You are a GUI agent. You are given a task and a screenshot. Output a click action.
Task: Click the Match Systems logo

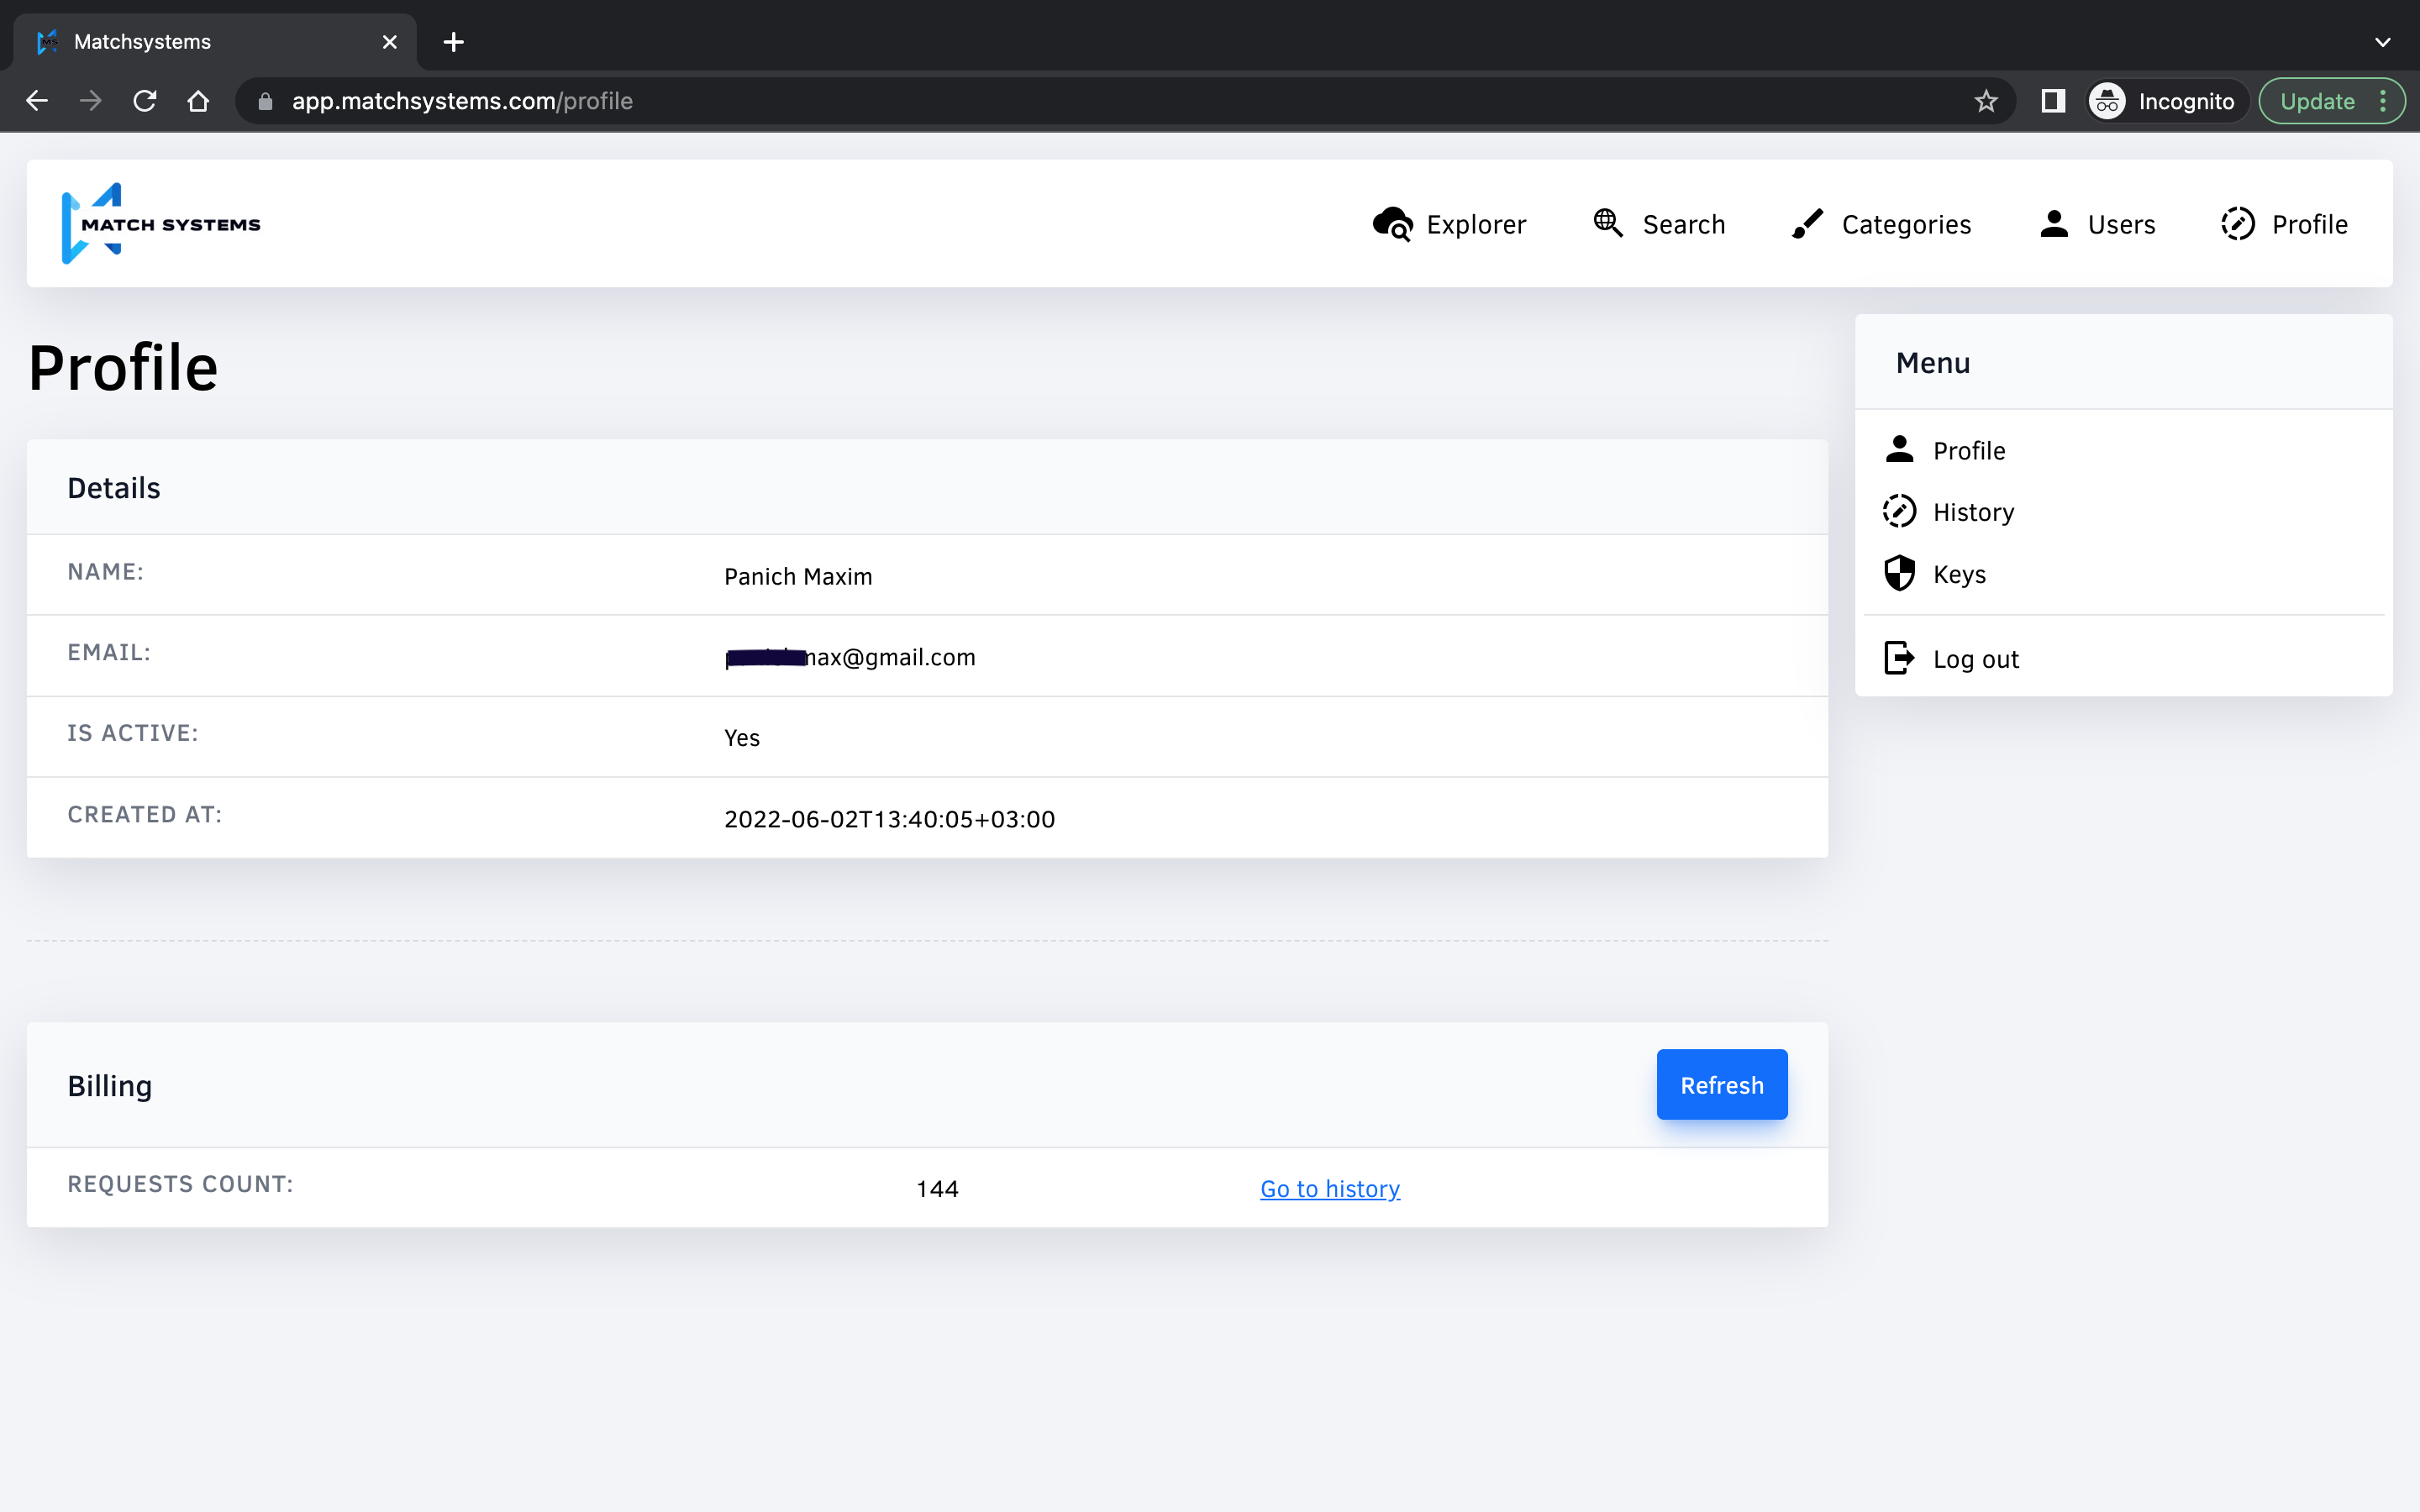coord(160,224)
